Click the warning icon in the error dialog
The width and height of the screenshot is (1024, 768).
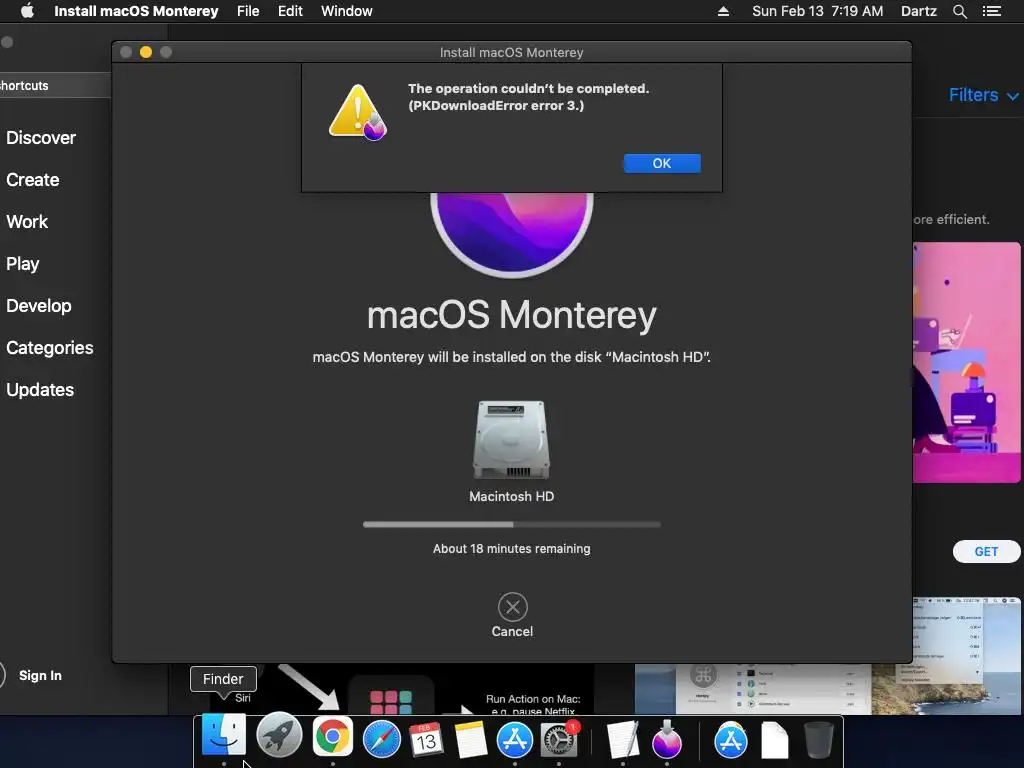pyautogui.click(x=357, y=112)
